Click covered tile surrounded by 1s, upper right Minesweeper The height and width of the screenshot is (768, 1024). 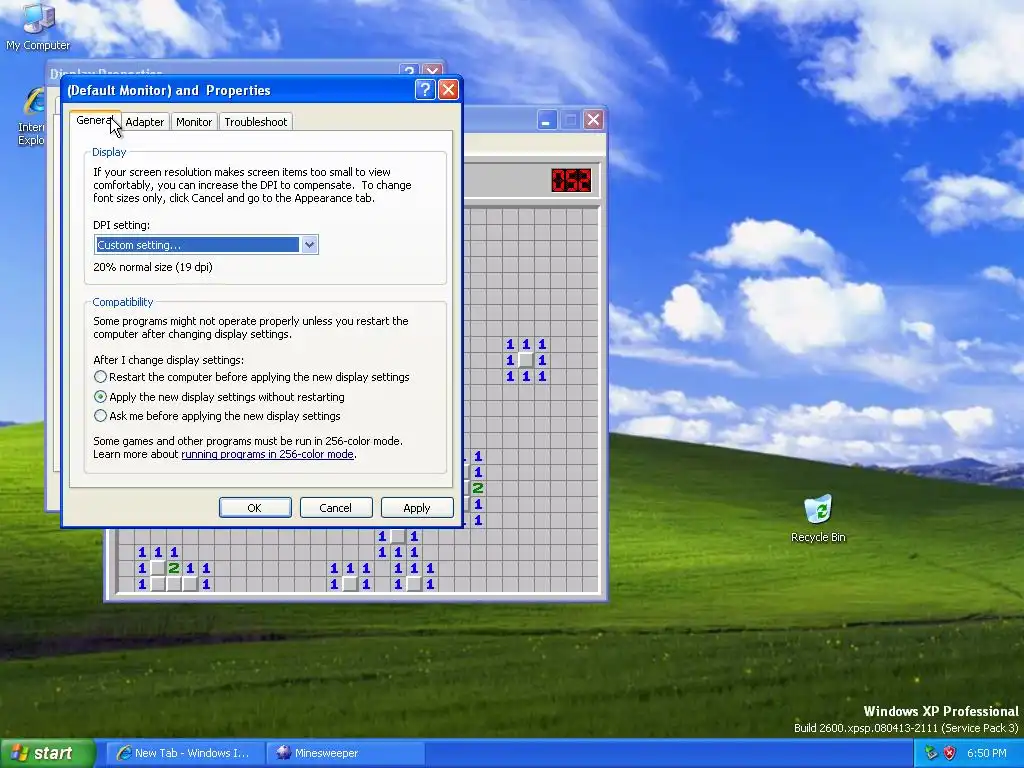(x=526, y=360)
